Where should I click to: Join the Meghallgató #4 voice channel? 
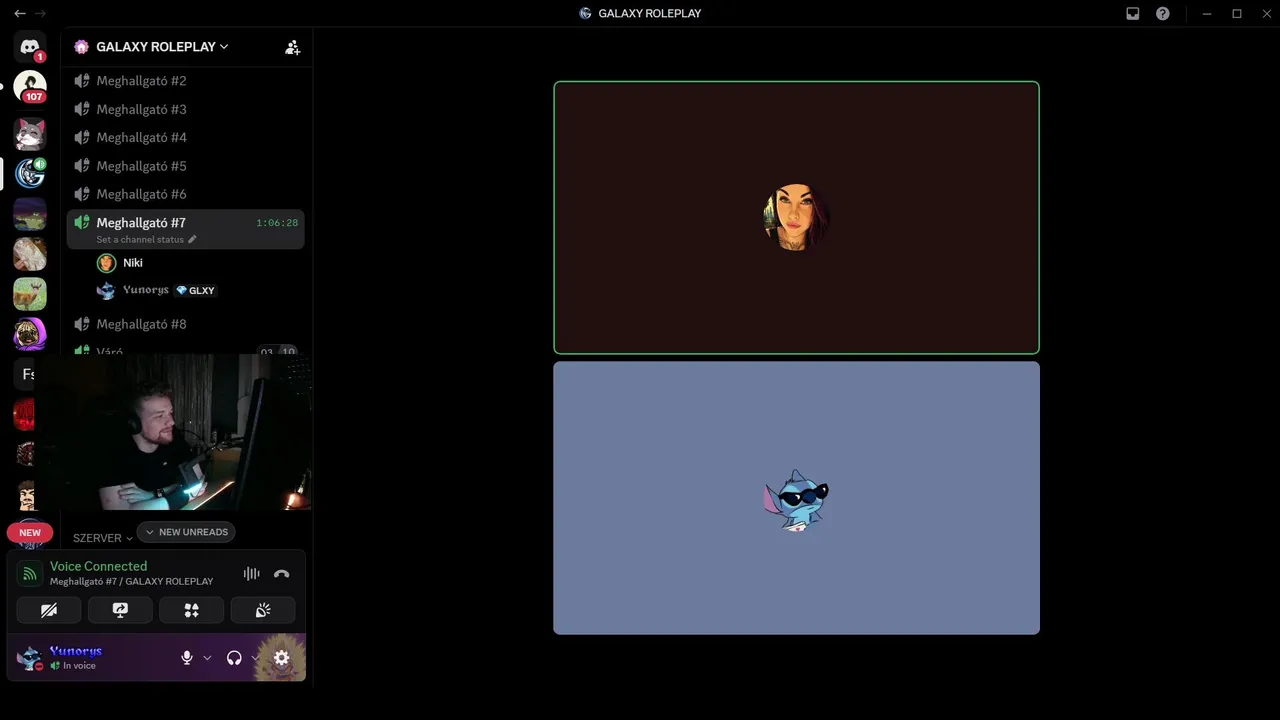pyautogui.click(x=186, y=137)
